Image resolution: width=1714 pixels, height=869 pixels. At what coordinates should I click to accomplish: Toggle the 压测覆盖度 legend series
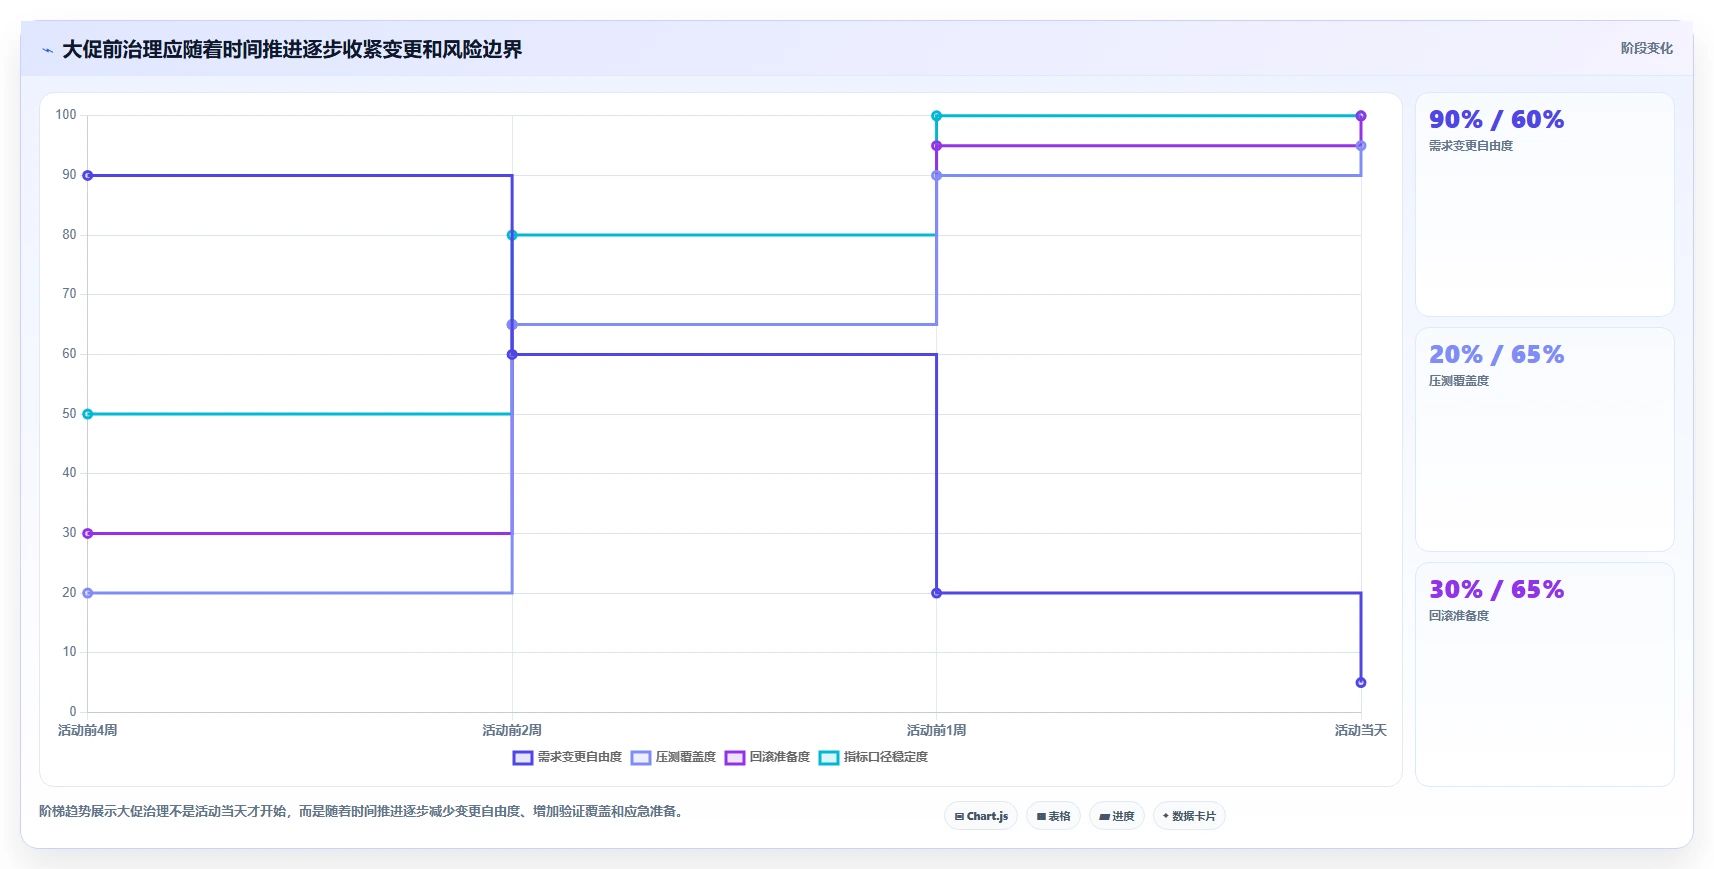pos(673,757)
